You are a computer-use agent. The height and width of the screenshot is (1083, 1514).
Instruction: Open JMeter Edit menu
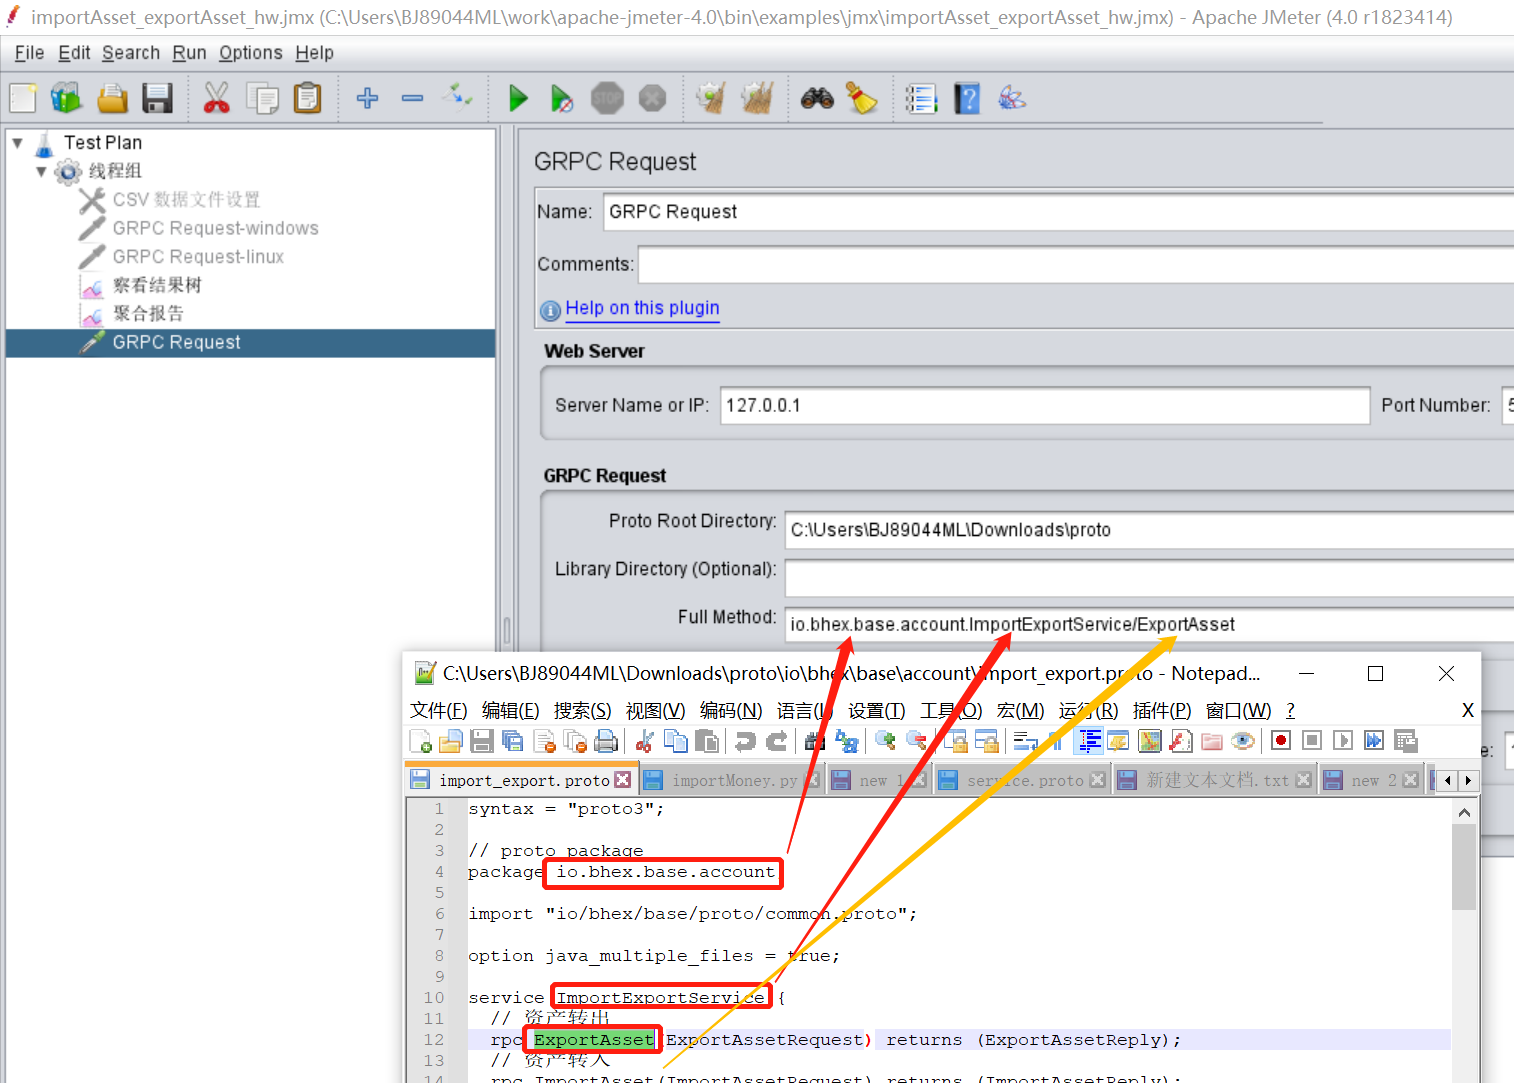tap(74, 53)
